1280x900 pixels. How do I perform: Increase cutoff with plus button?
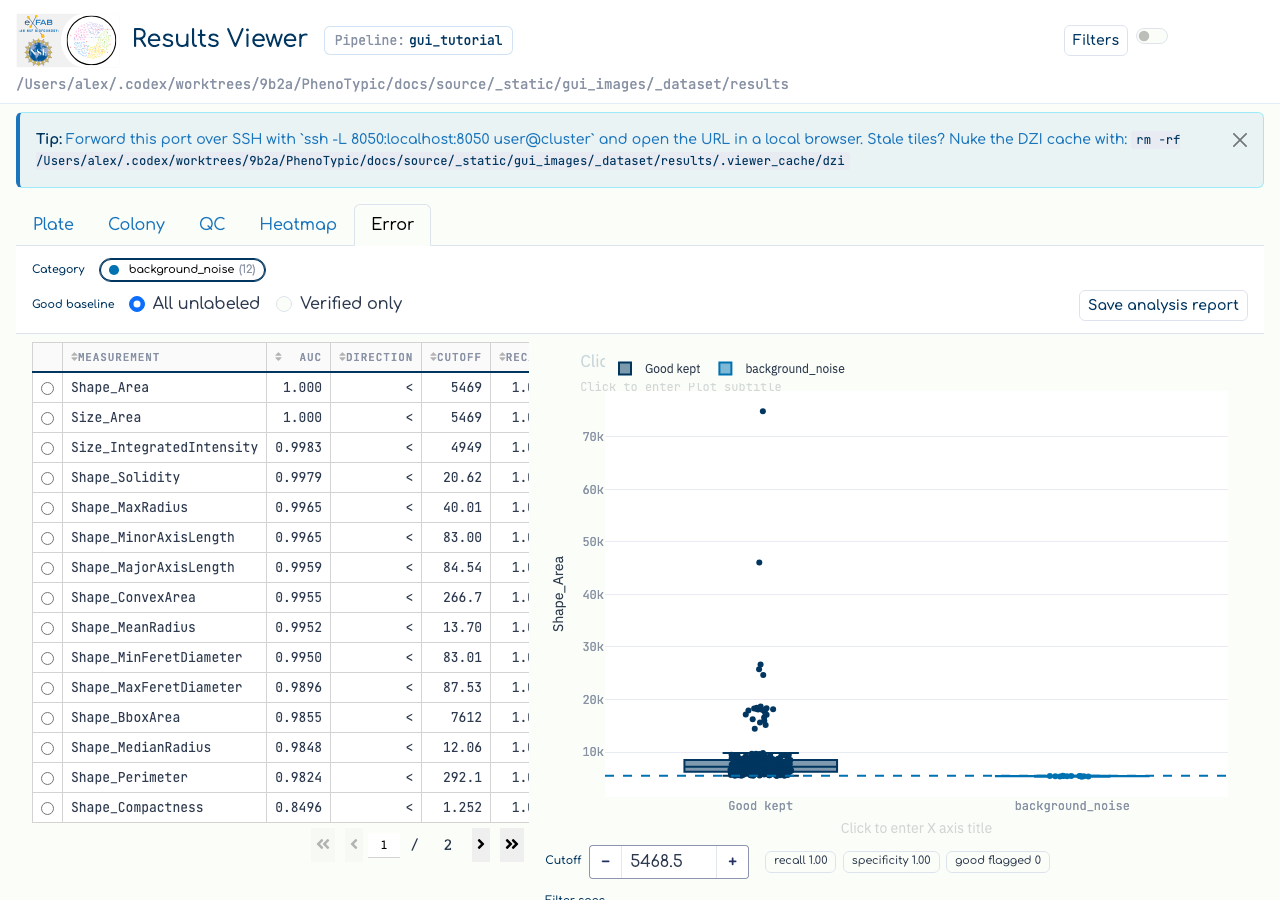pyautogui.click(x=732, y=861)
